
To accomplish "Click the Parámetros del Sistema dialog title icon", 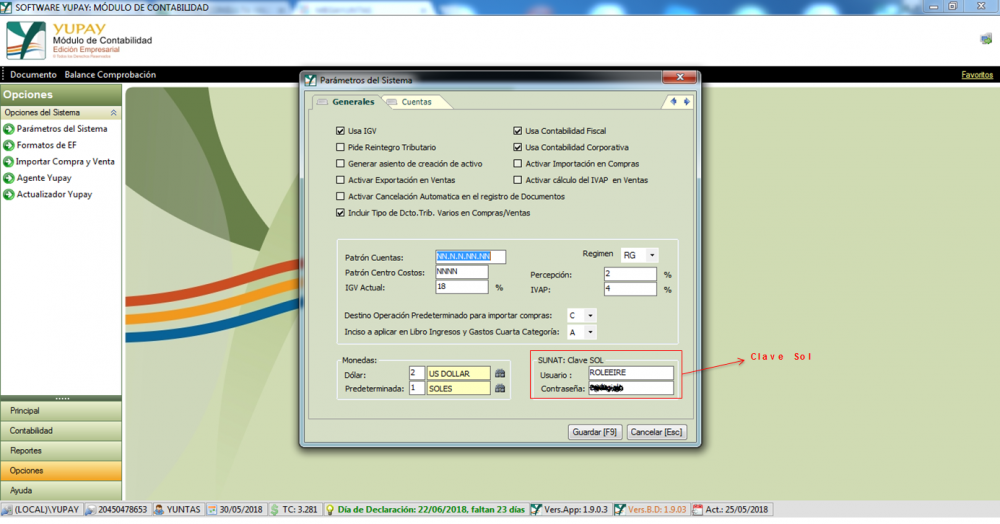I will [x=311, y=80].
